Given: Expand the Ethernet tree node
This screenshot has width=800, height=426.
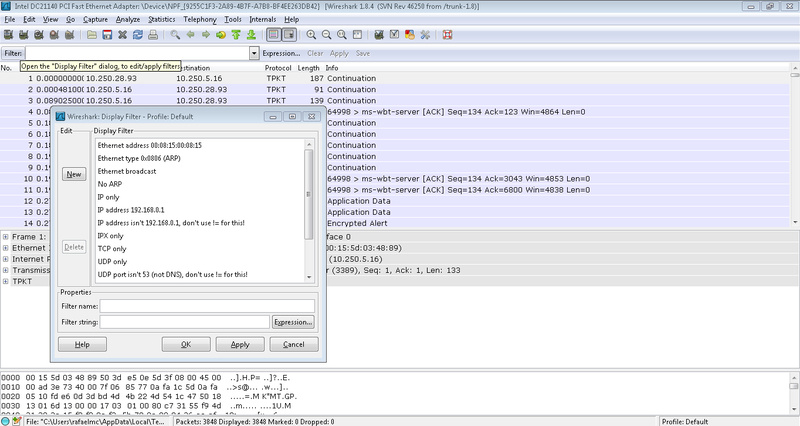Looking at the screenshot, I should pos(6,248).
